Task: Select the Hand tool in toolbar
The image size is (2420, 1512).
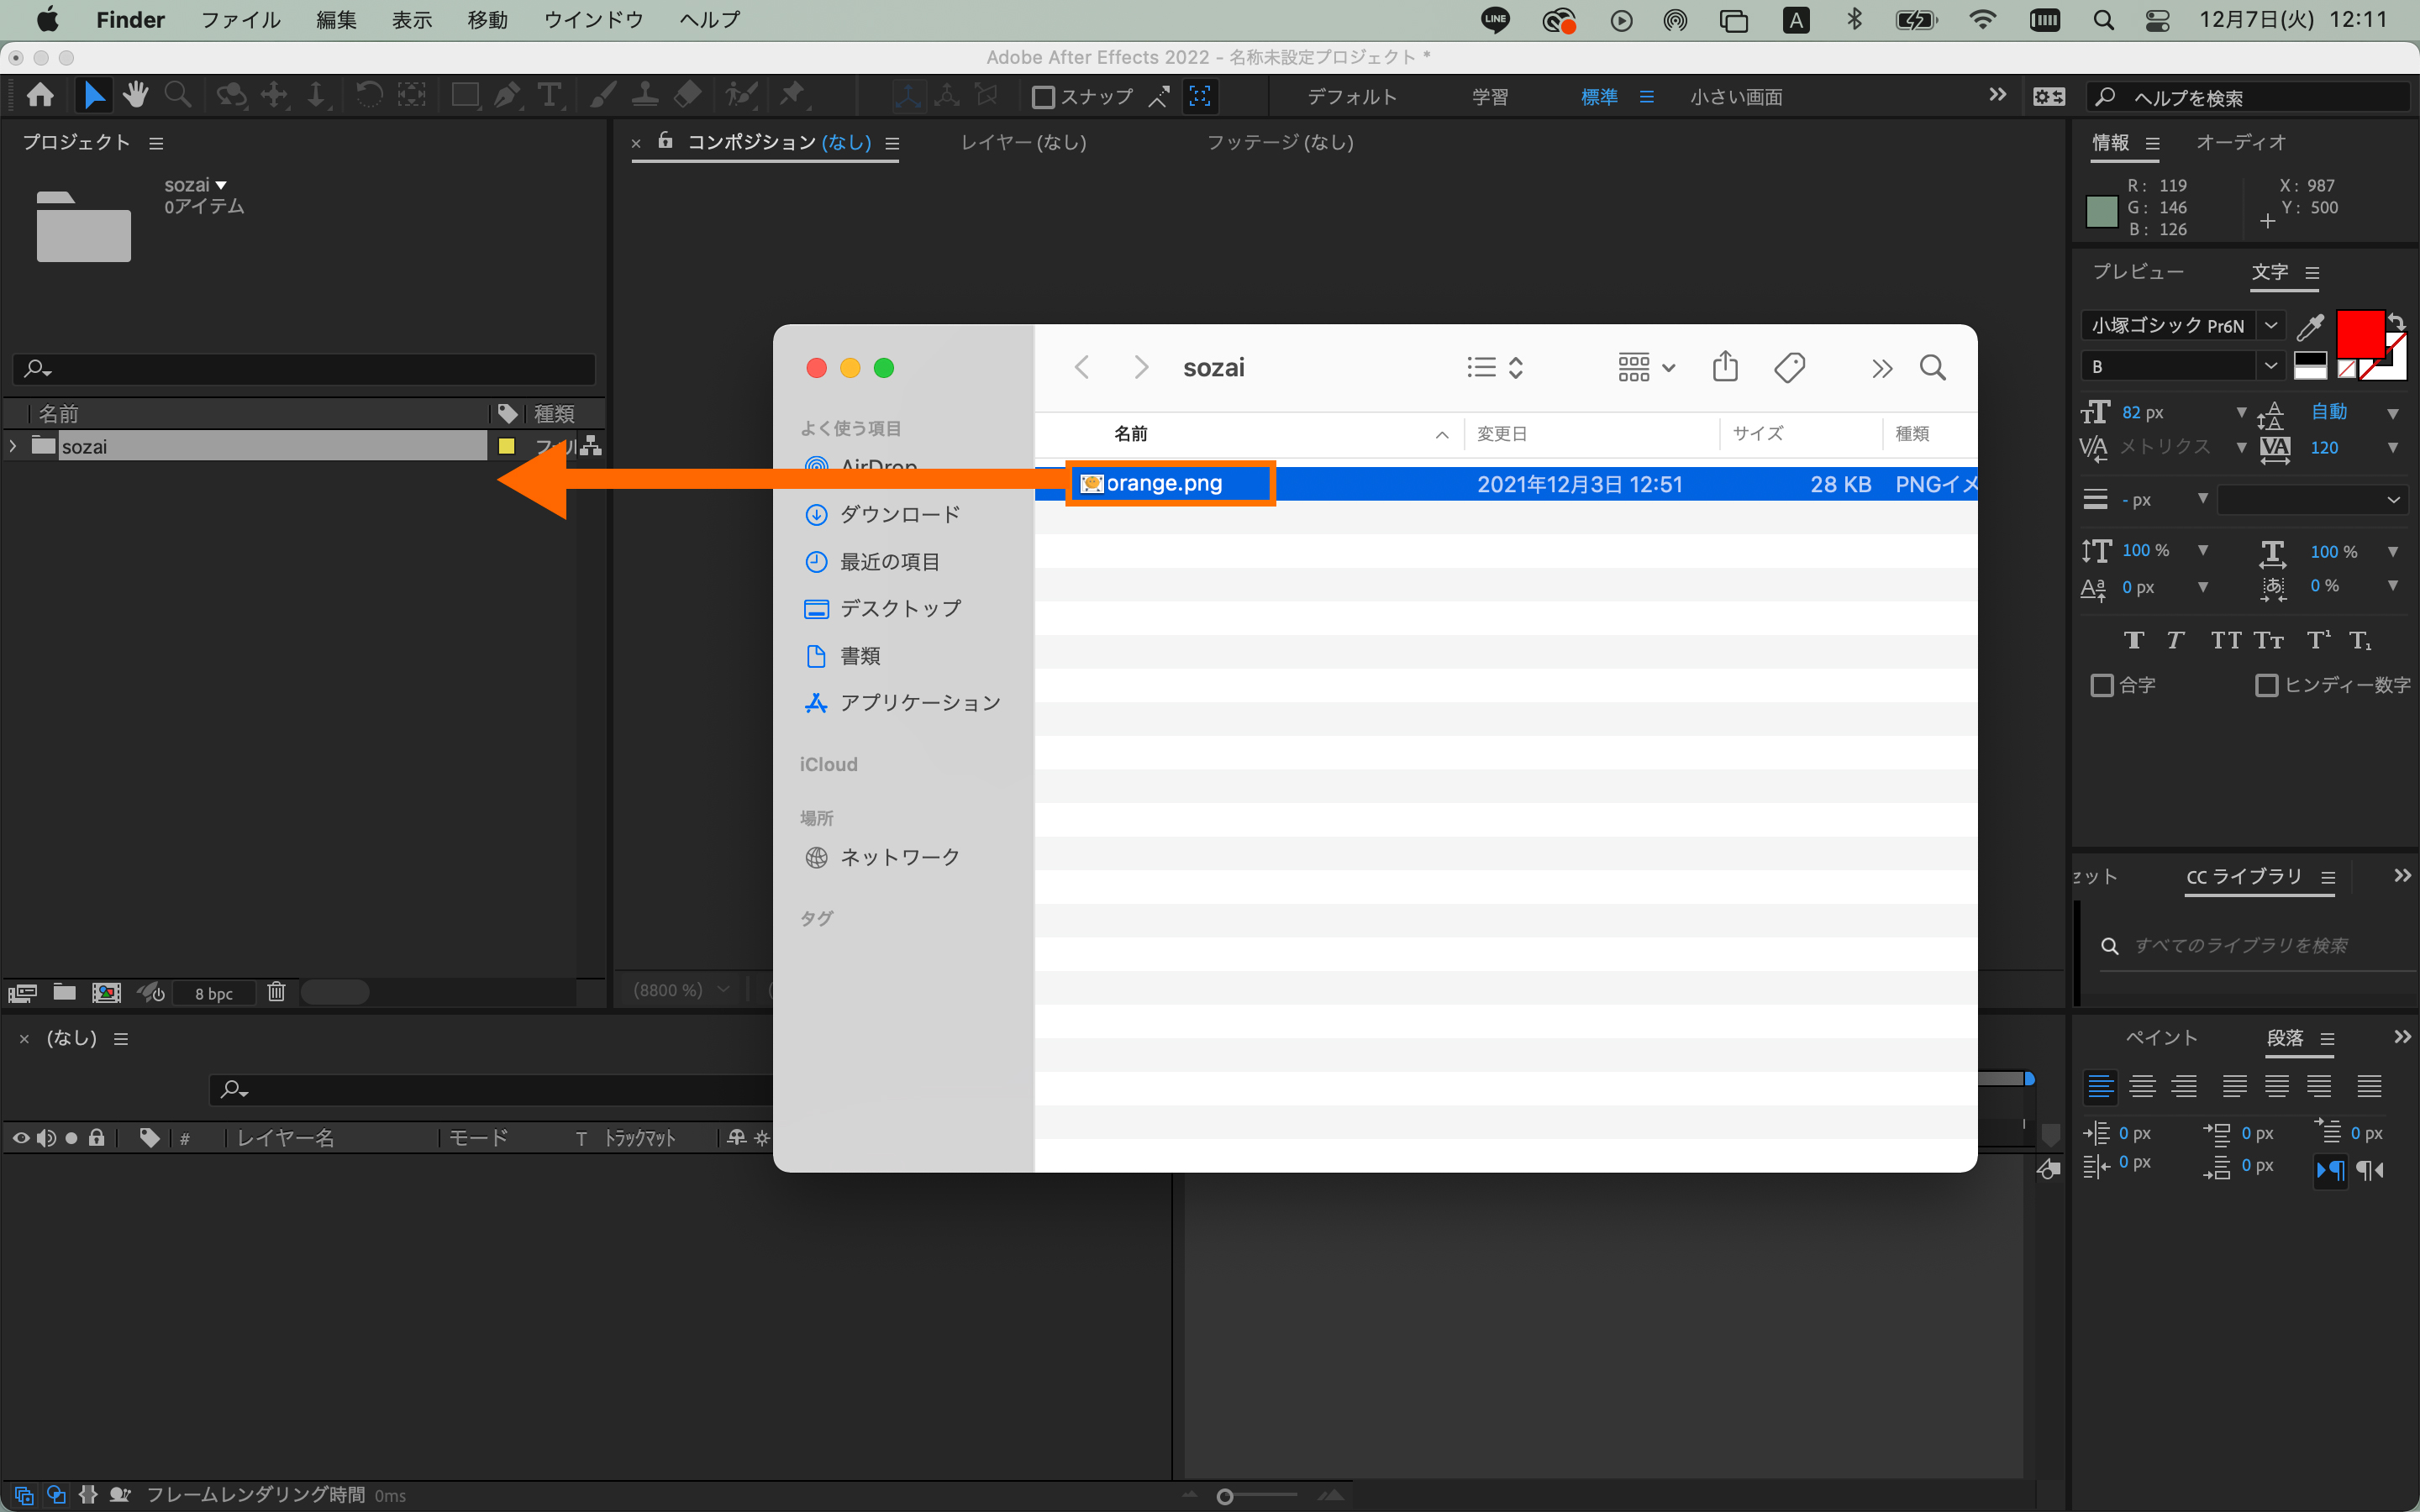Action: (135, 96)
